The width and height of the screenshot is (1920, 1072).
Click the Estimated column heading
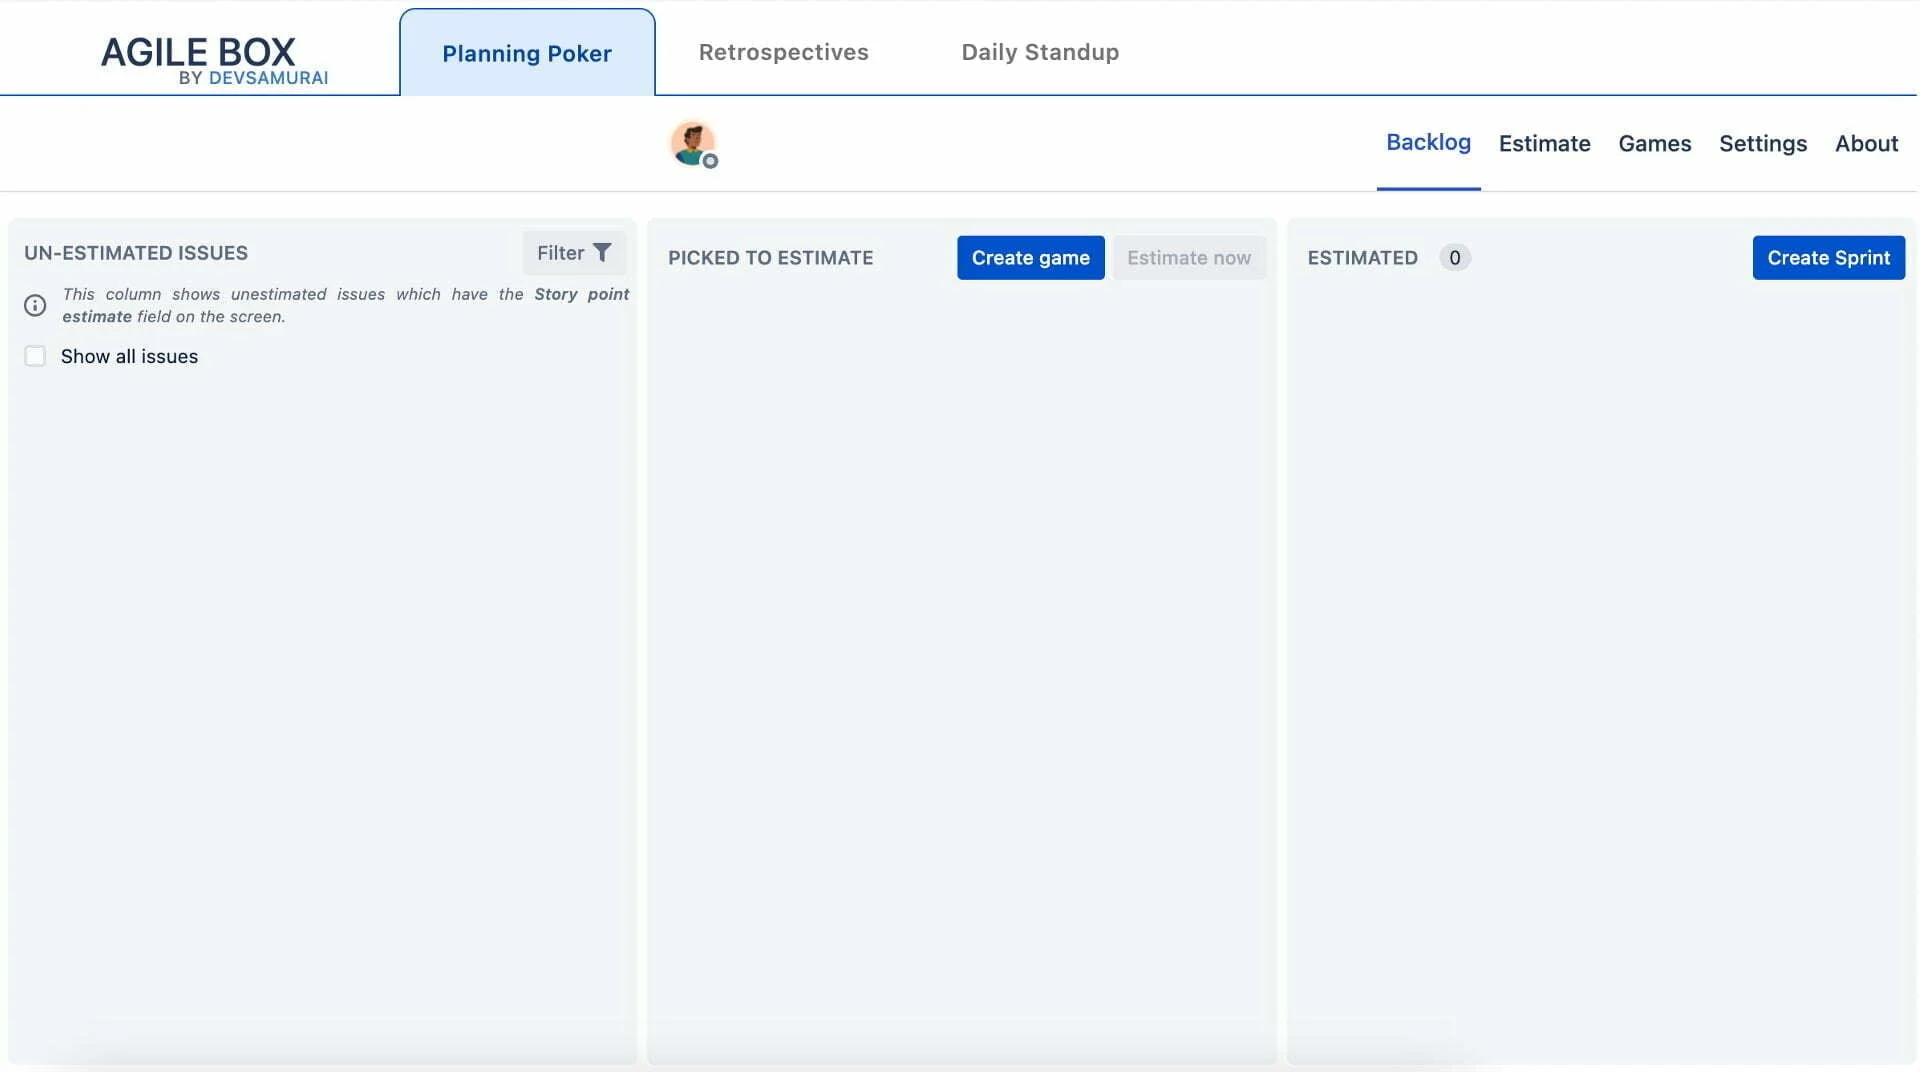click(1362, 258)
